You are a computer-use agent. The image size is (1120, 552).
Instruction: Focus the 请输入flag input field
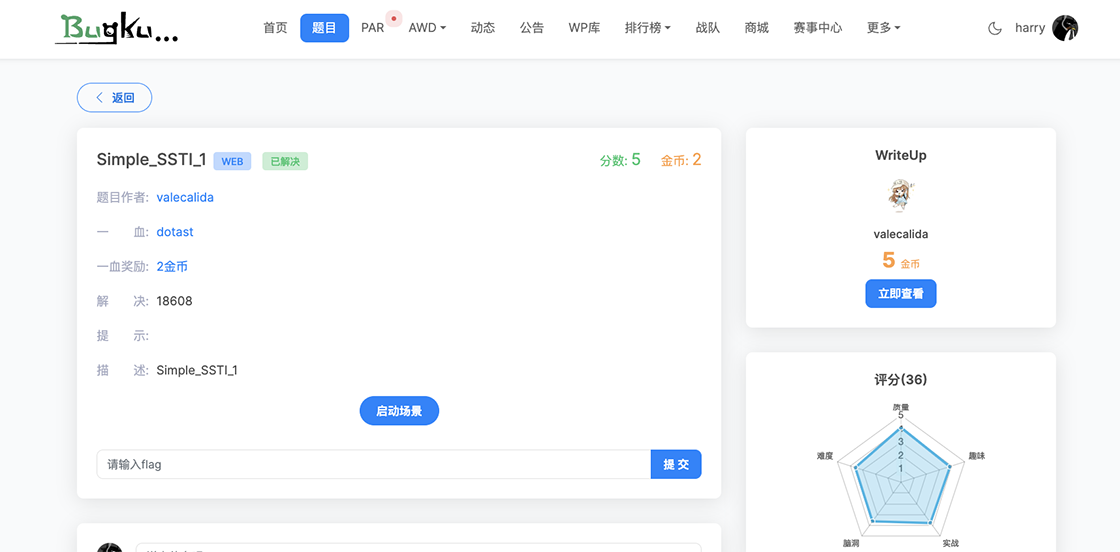coord(374,464)
